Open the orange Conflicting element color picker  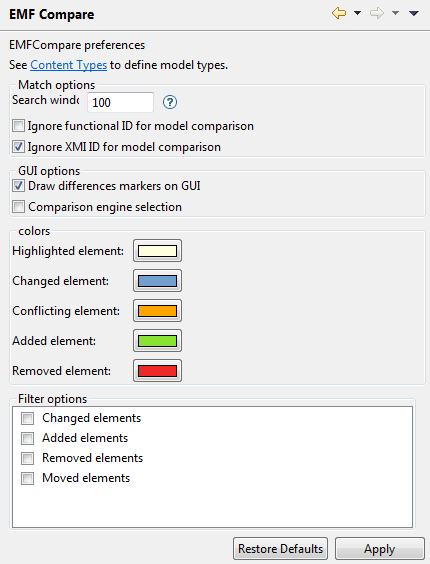click(x=157, y=311)
